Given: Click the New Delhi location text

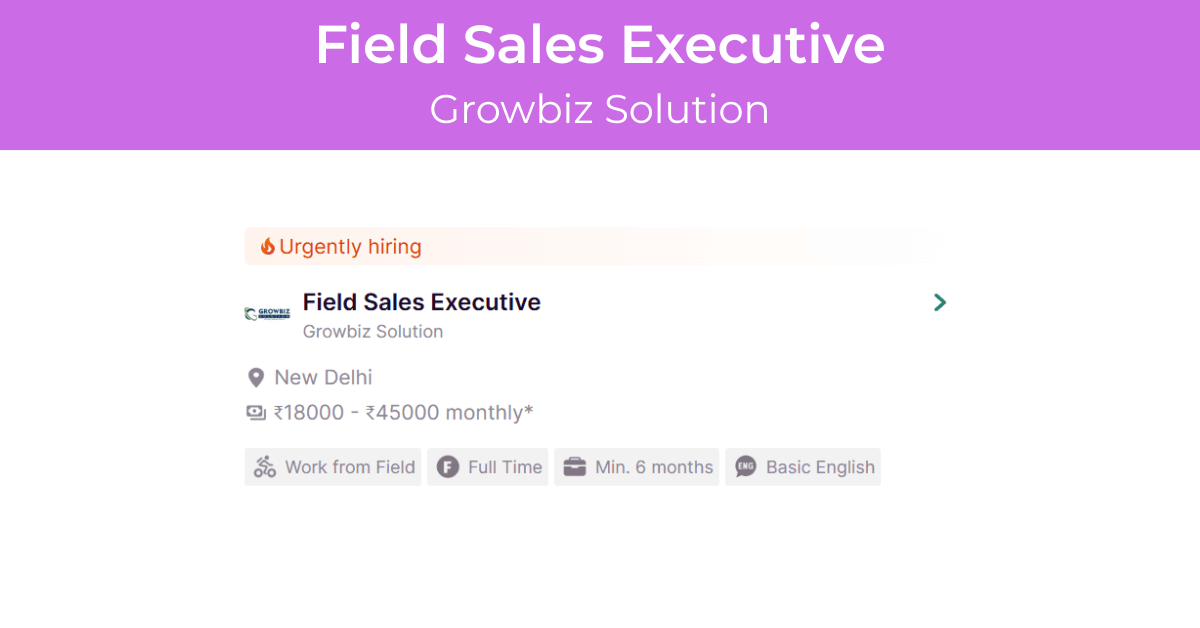Looking at the screenshot, I should pos(323,377).
